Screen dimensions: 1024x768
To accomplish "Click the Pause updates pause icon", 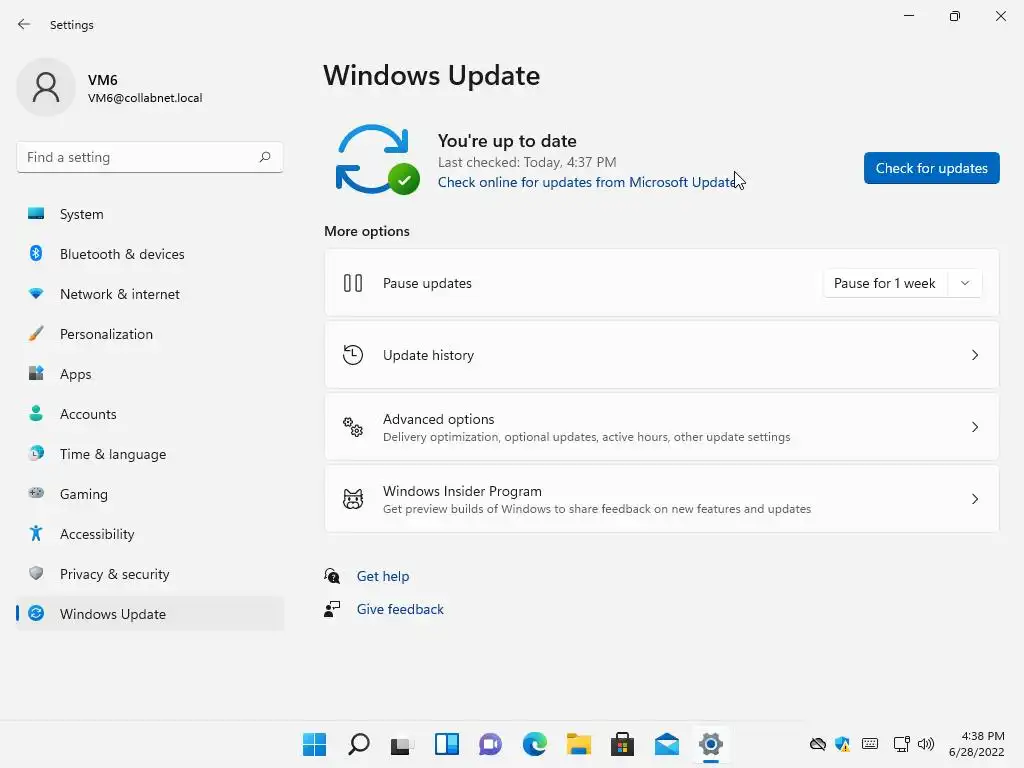I will pos(353,283).
